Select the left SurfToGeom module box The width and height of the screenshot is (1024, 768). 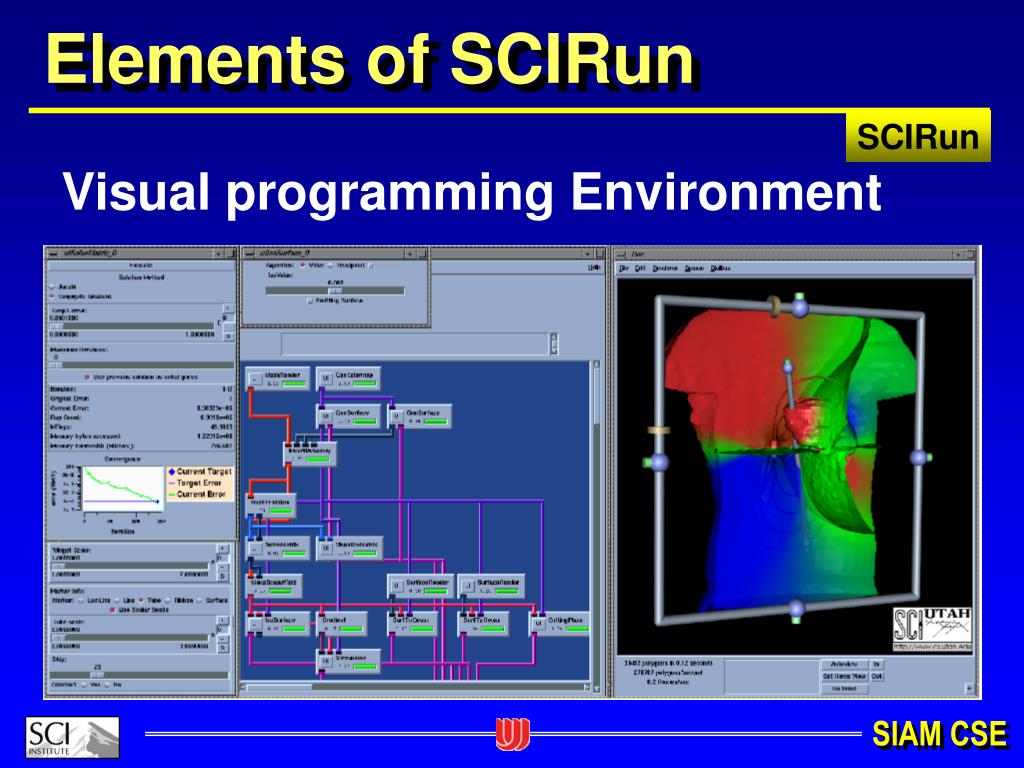413,624
